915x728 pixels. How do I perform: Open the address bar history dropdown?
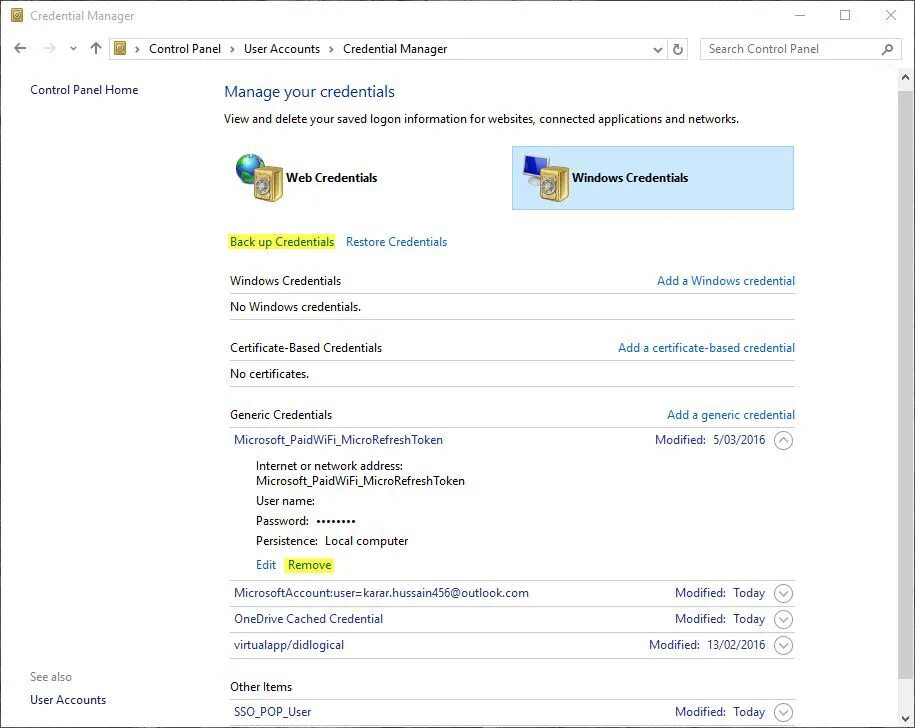point(657,49)
